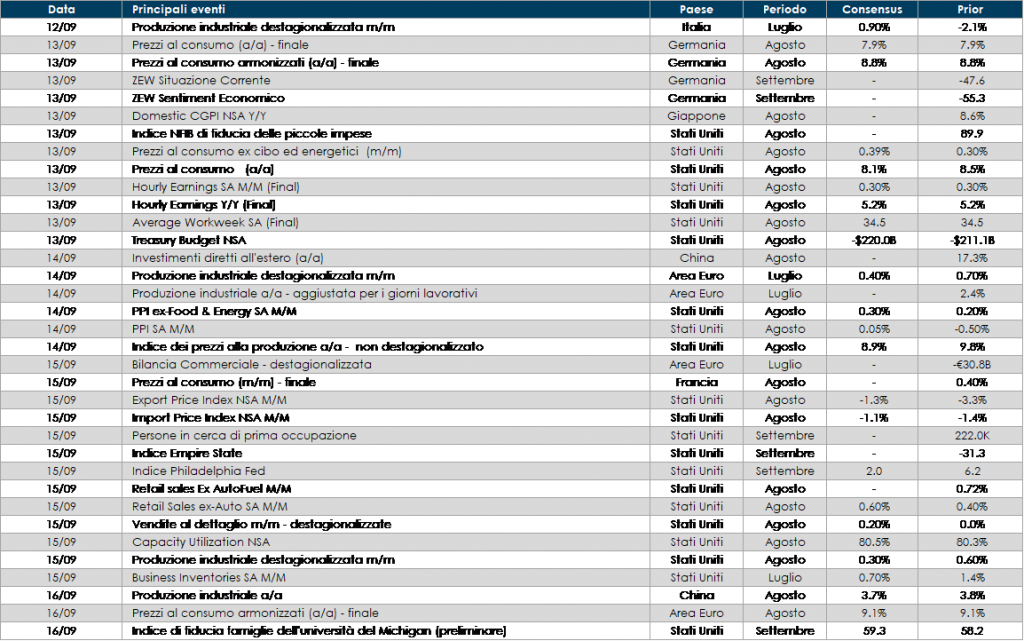Select the 'Periodo' column header

(x=785, y=10)
